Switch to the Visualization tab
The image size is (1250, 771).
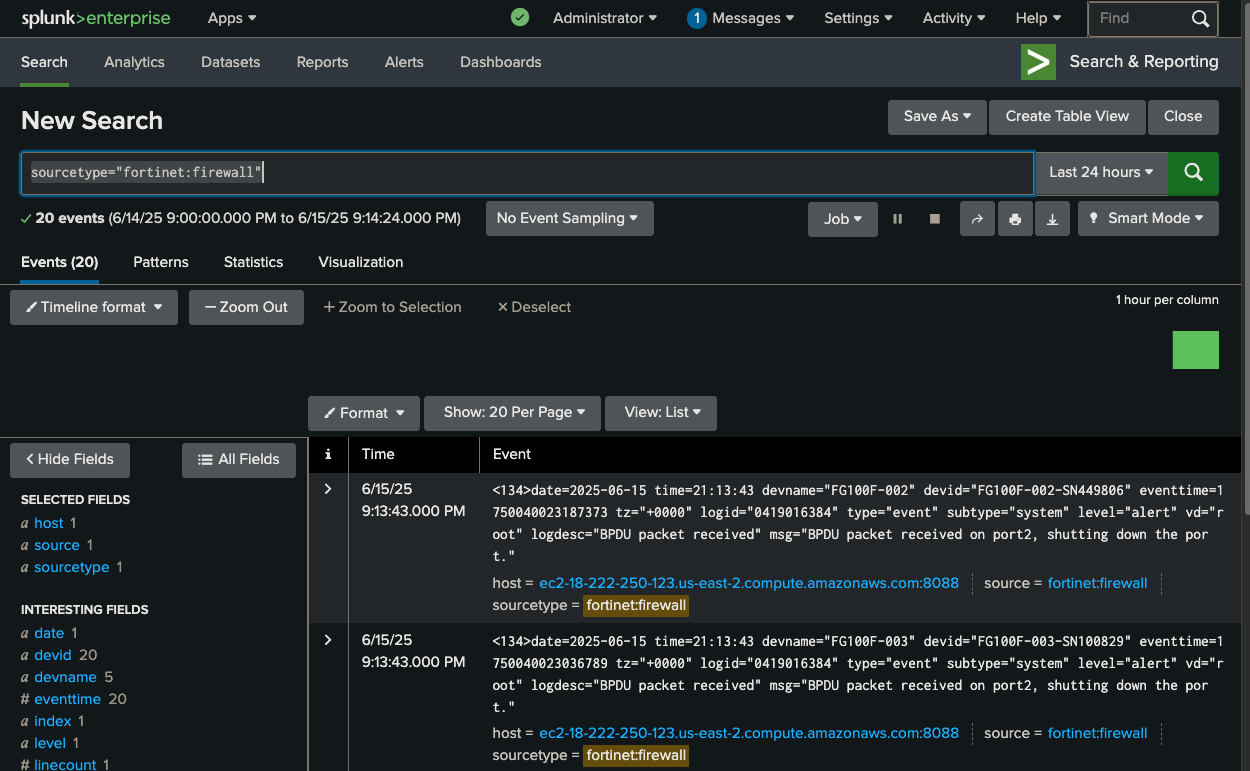pos(361,262)
